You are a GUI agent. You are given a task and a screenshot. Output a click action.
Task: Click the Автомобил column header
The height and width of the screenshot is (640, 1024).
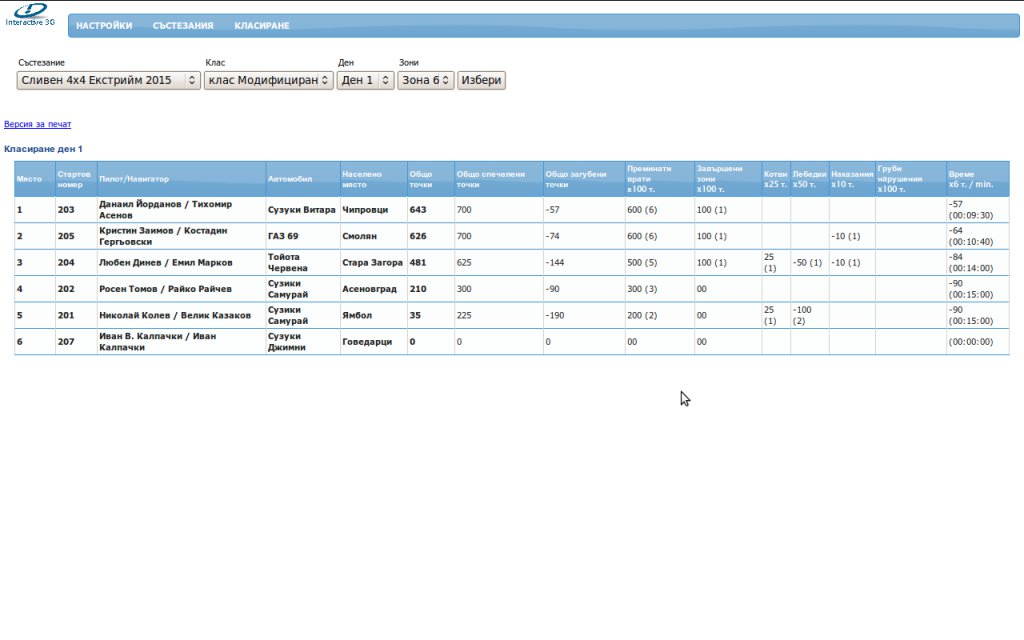pos(290,179)
